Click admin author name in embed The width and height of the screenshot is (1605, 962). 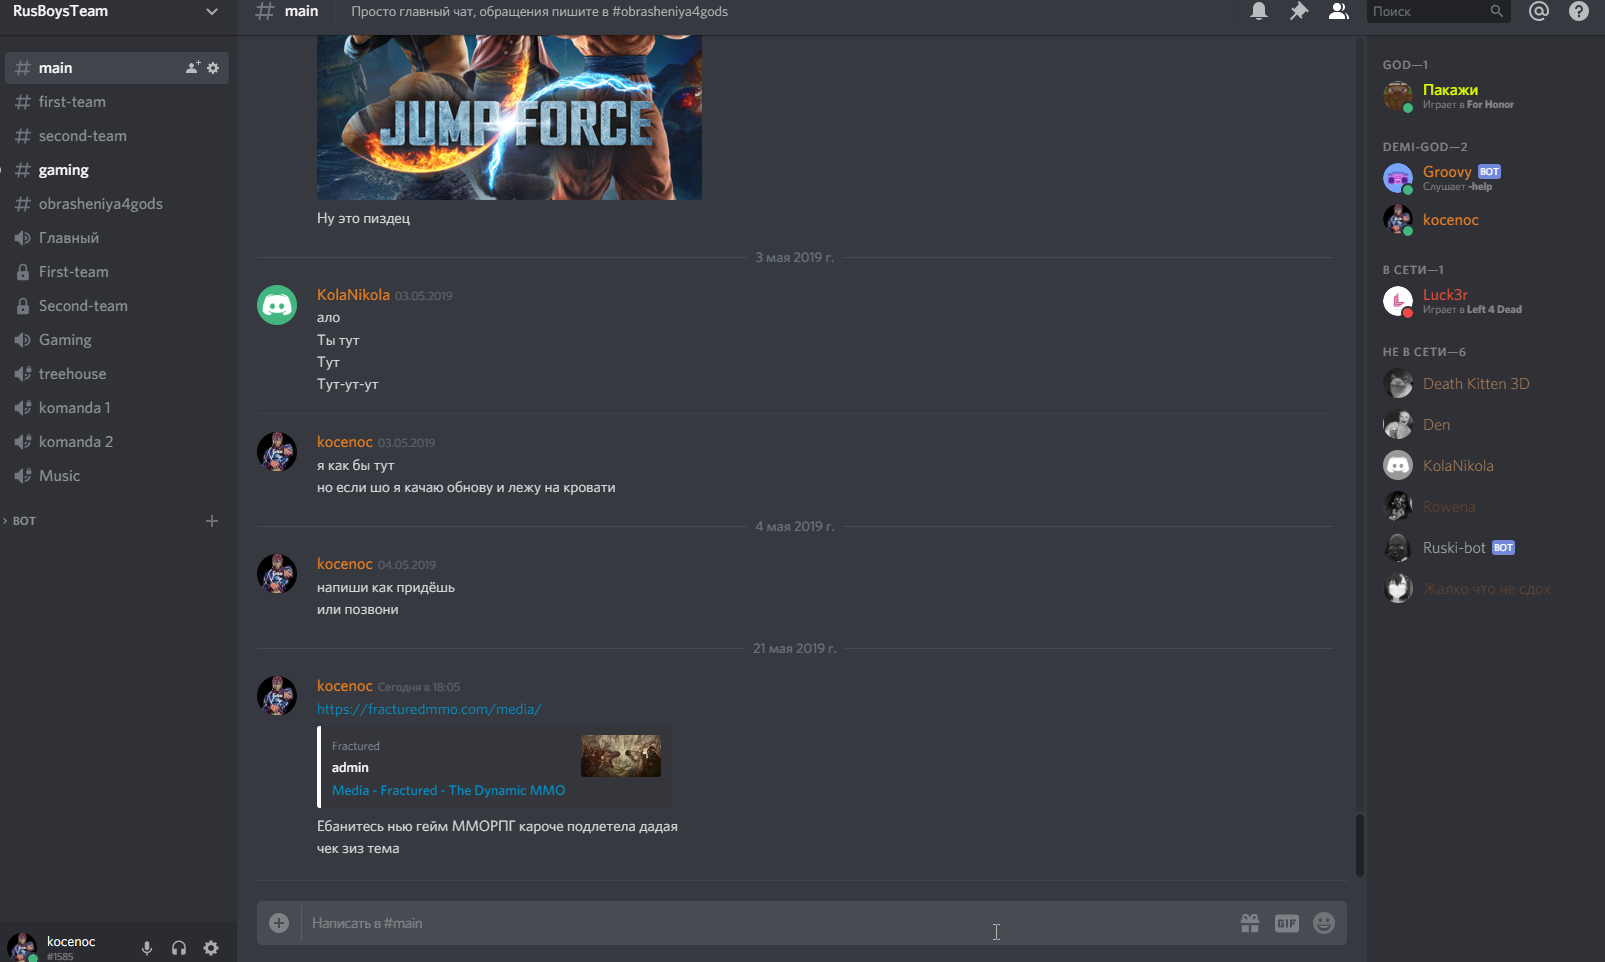350,767
